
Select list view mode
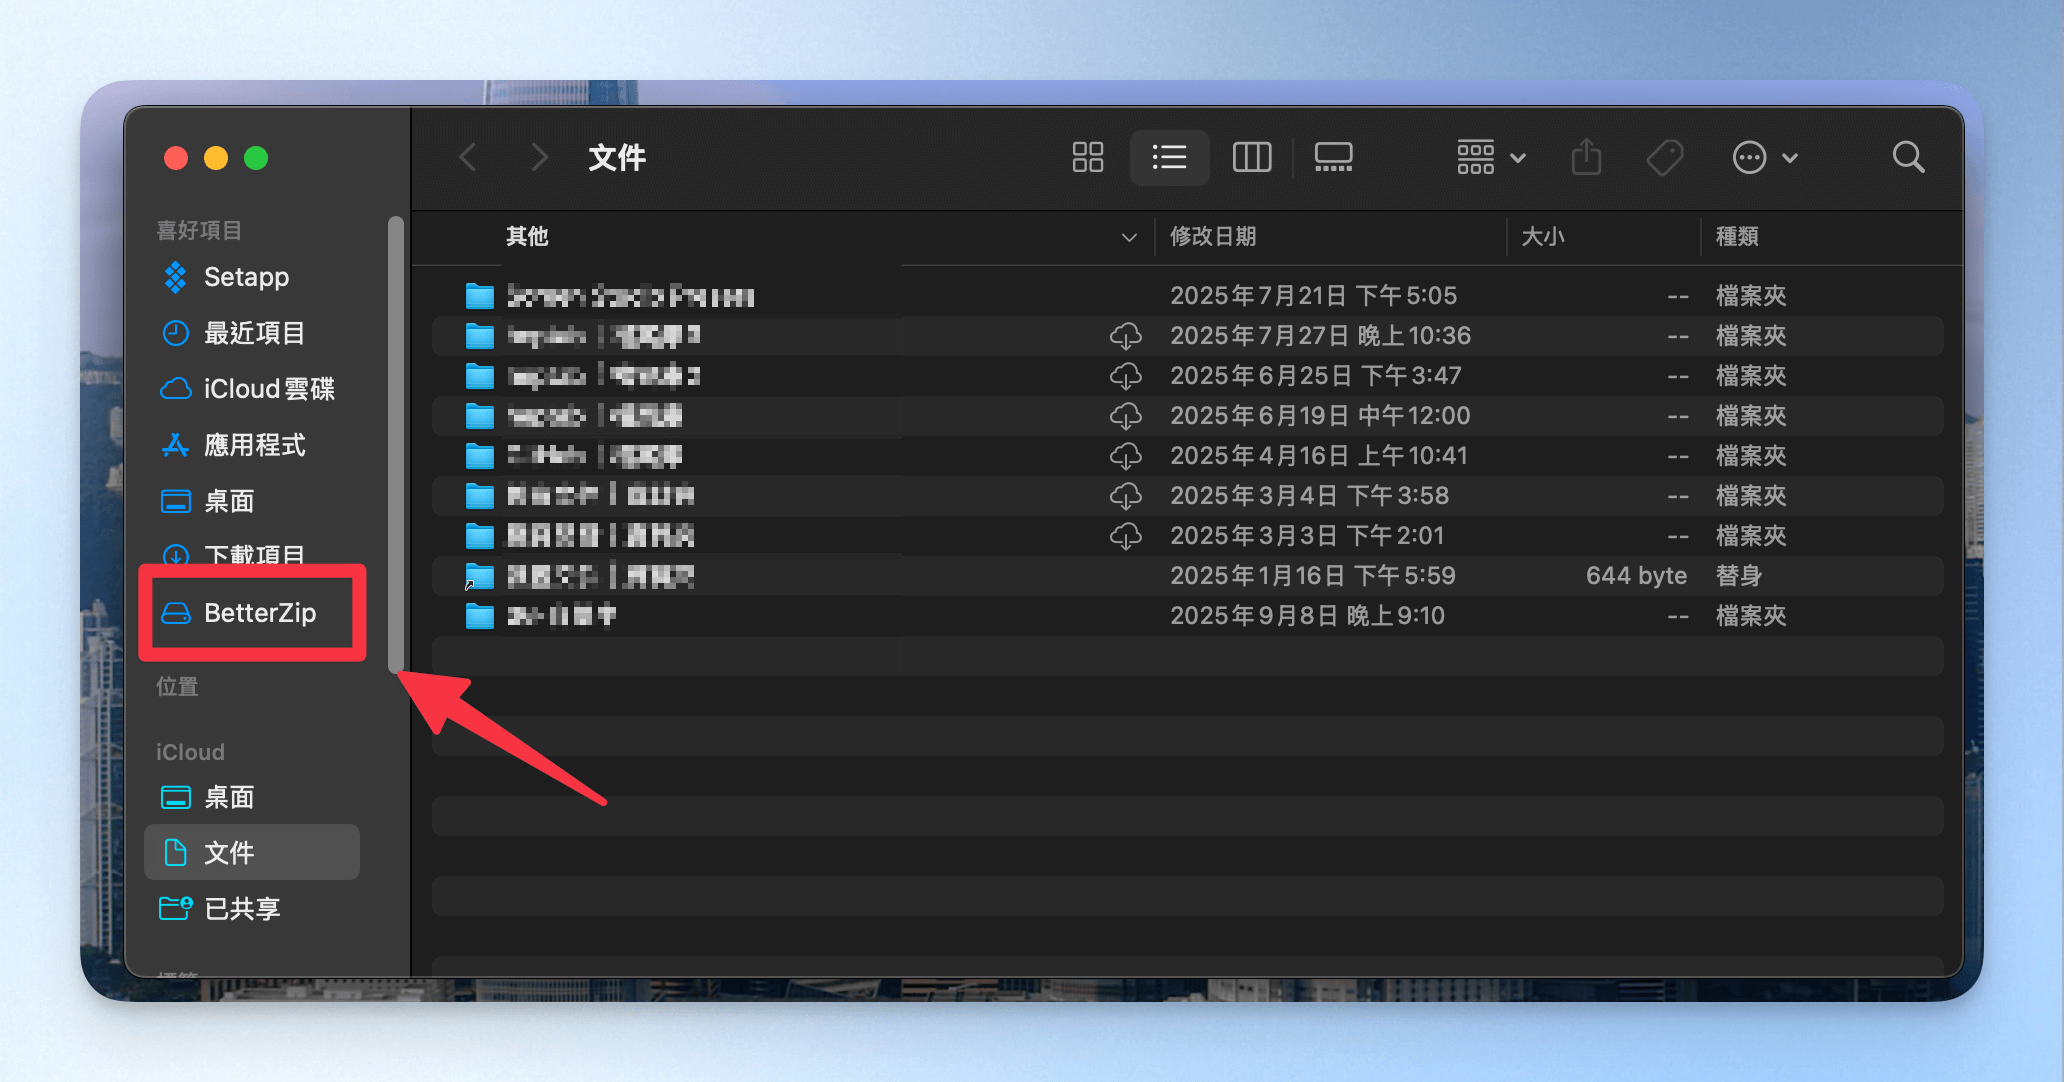pyautogui.click(x=1169, y=157)
